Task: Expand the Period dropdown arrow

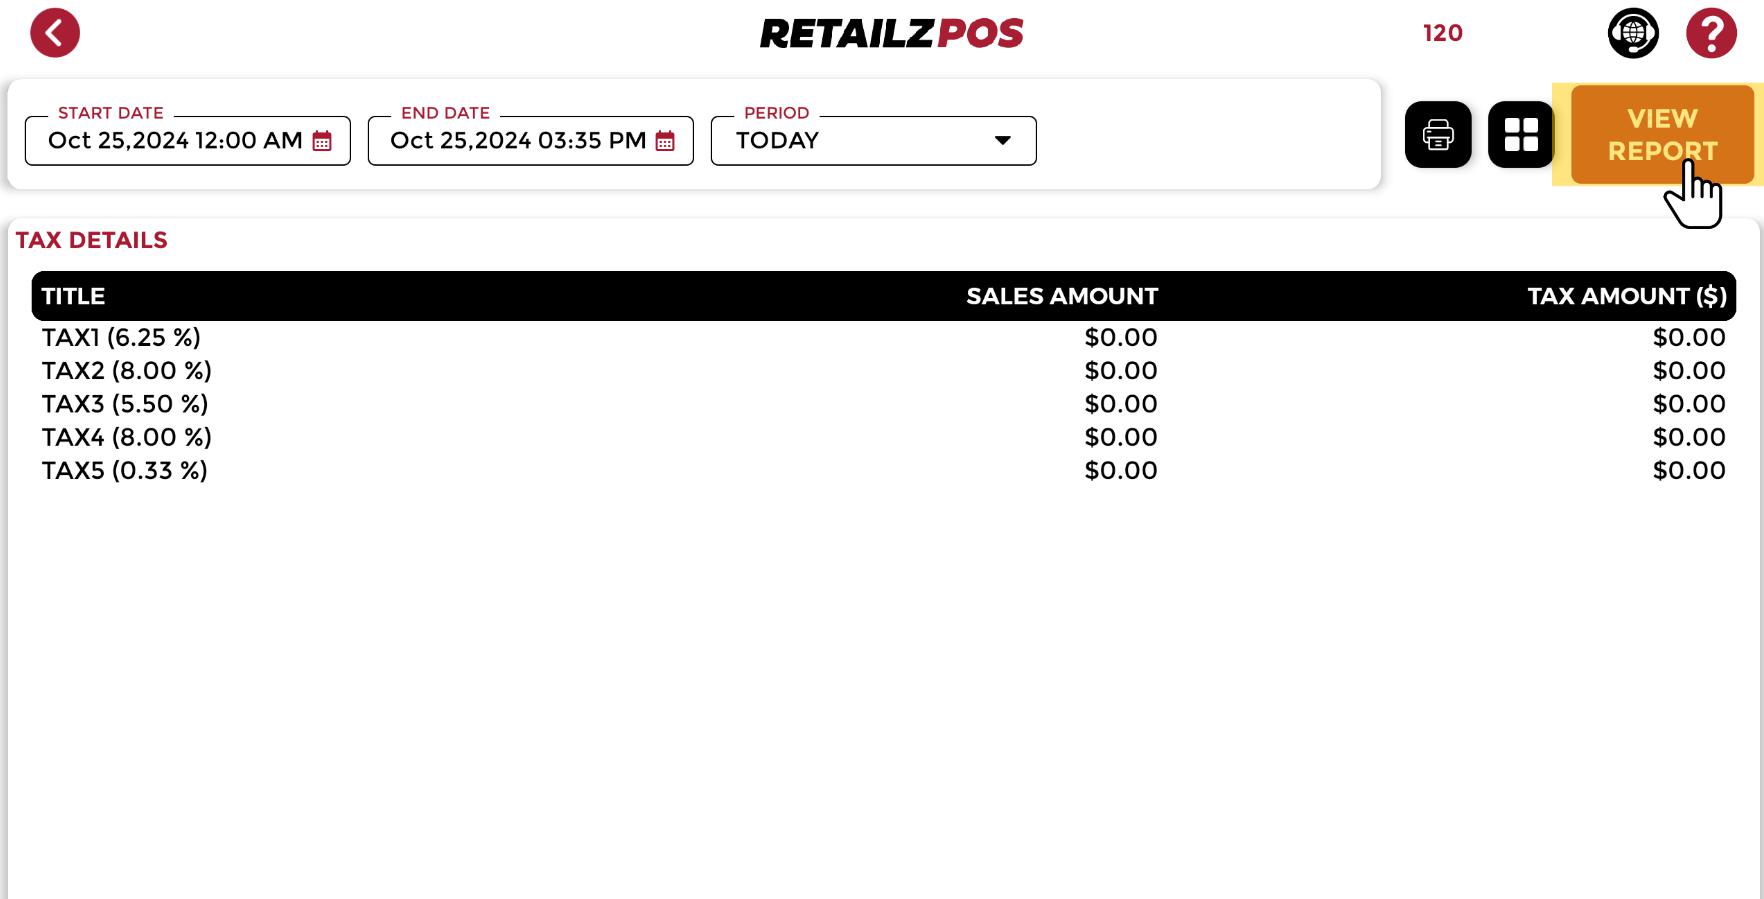Action: tap(1002, 141)
